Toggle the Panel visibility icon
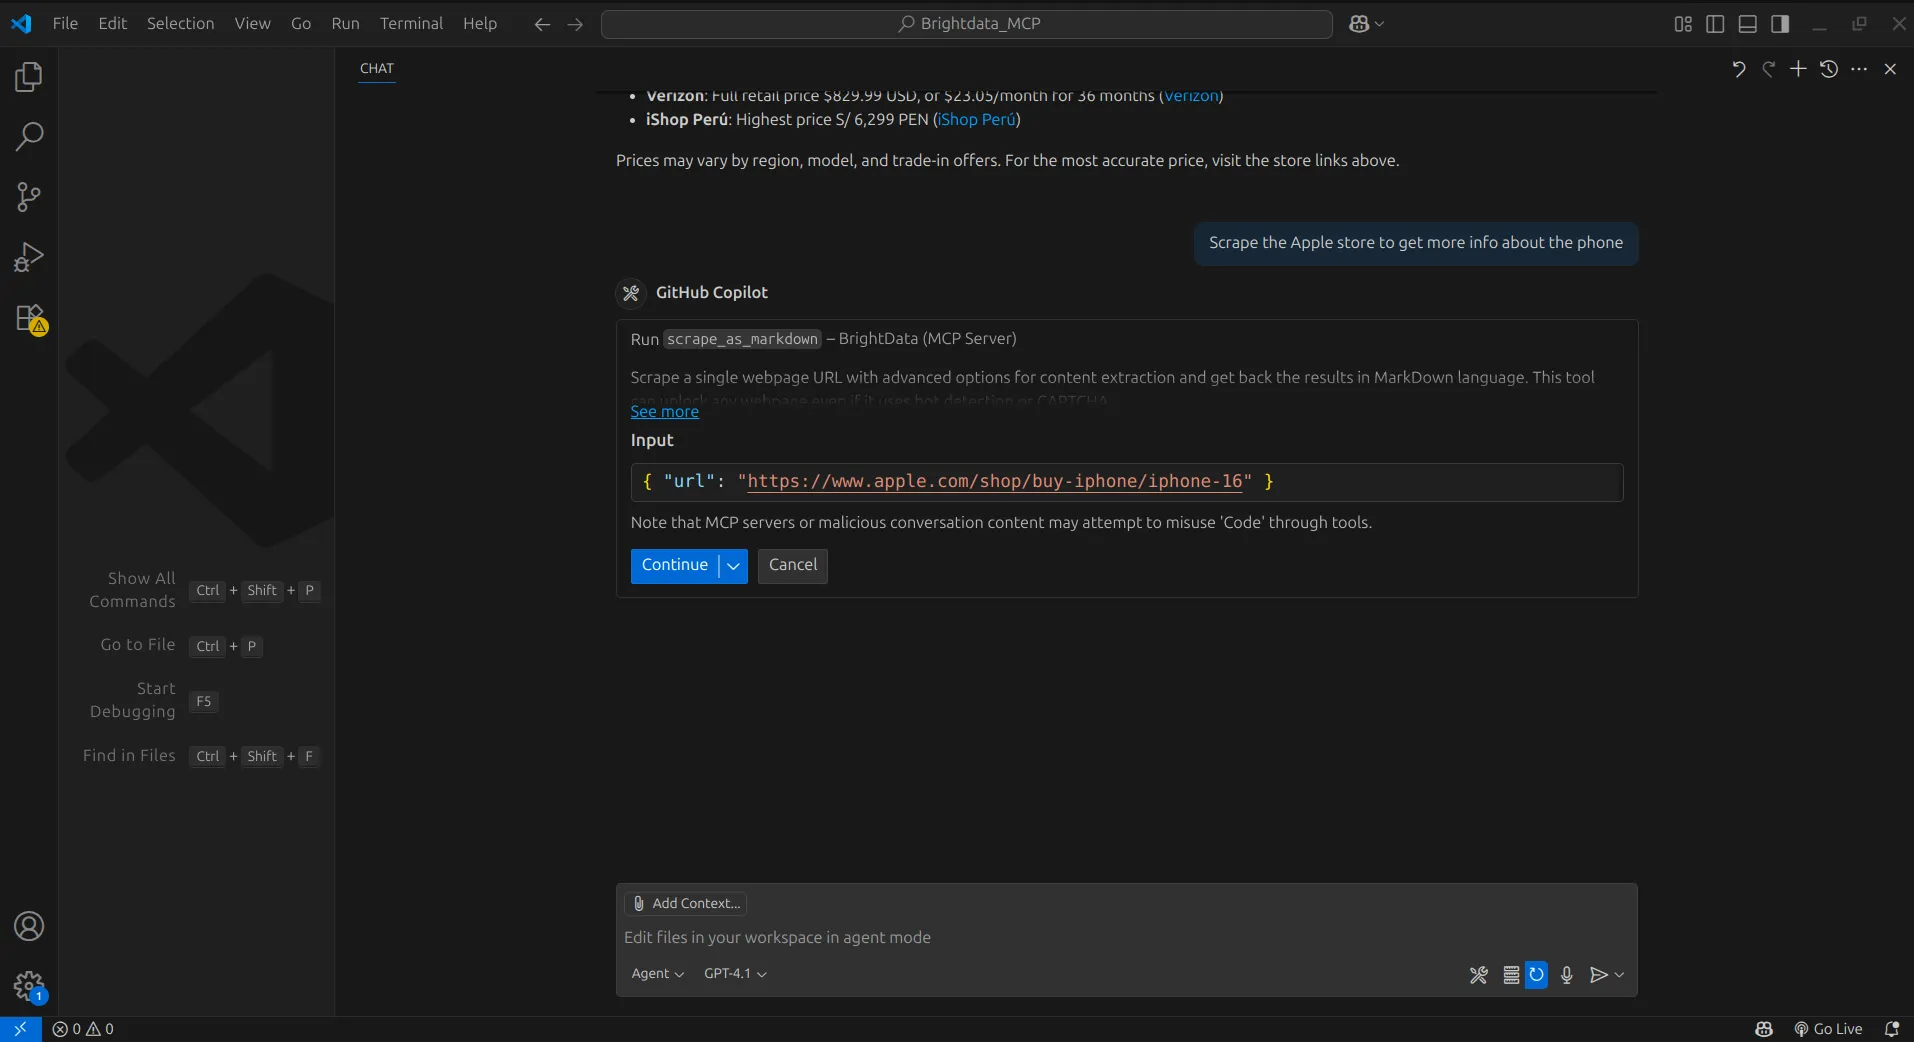The image size is (1914, 1042). coord(1748,23)
